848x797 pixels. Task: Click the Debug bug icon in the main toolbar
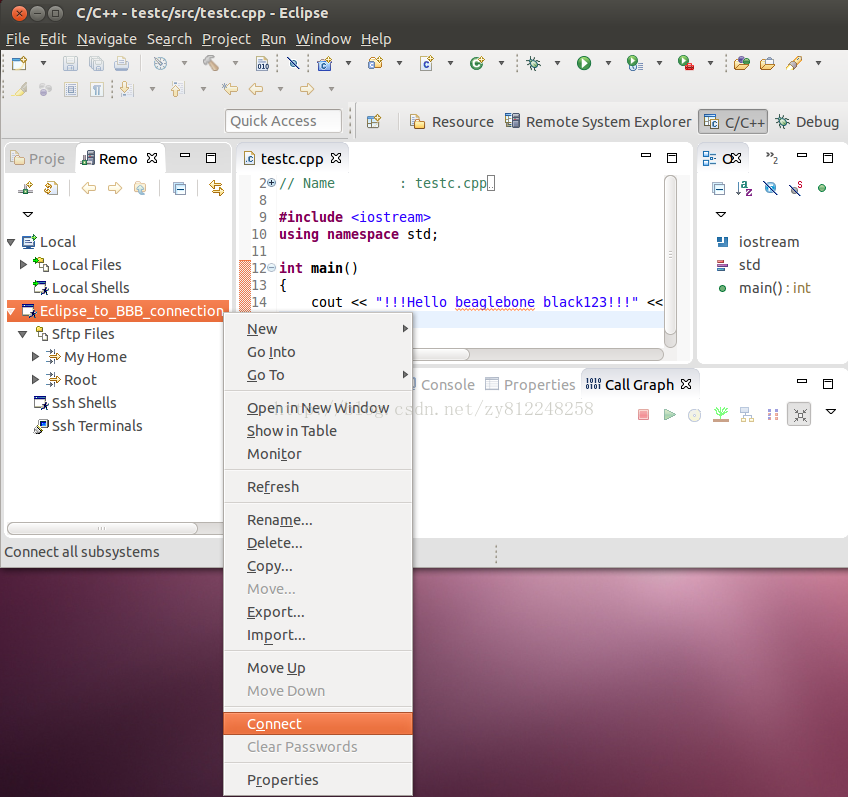[534, 63]
